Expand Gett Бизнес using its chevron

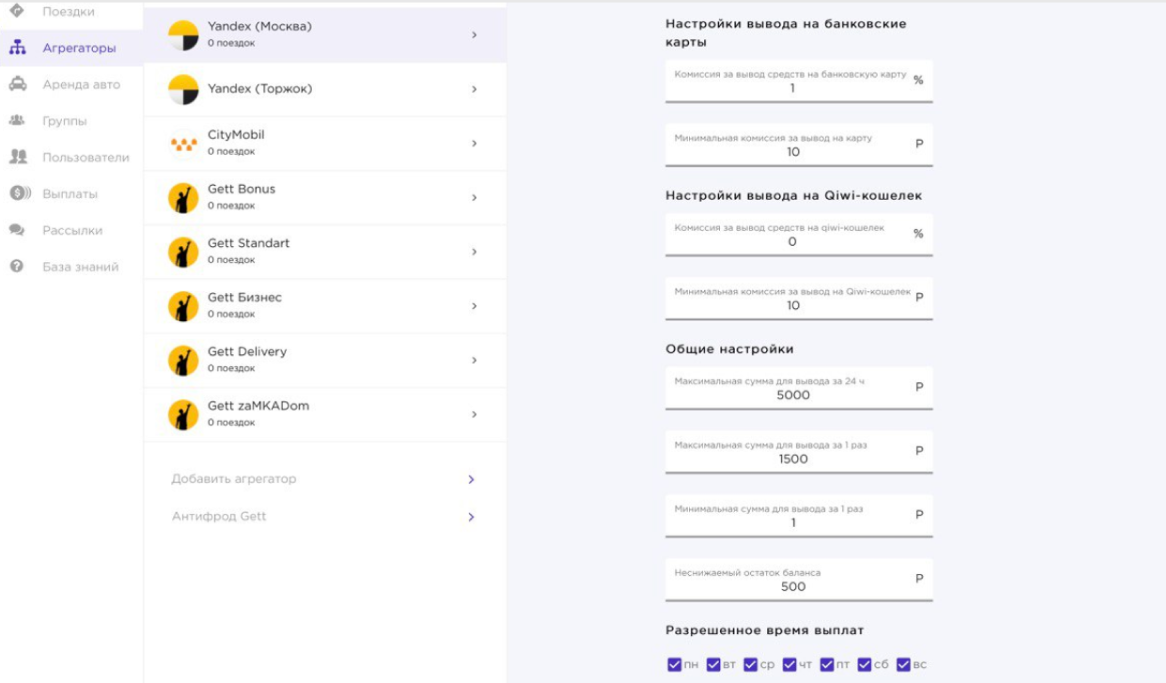(474, 306)
